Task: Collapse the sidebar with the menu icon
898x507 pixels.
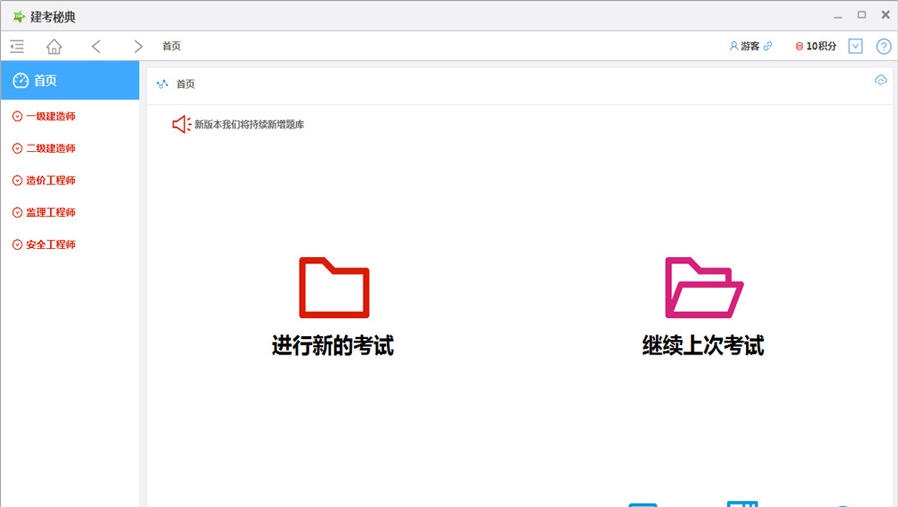Action: 17,46
